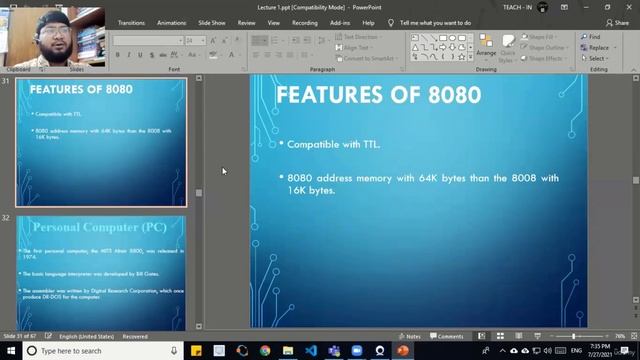
Task: Toggle Bold formatting in Font group
Action: pos(118,55)
